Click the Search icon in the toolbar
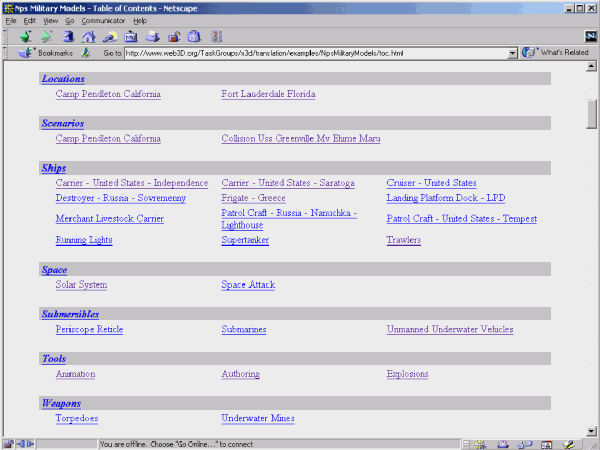600x450 pixels. (x=110, y=36)
